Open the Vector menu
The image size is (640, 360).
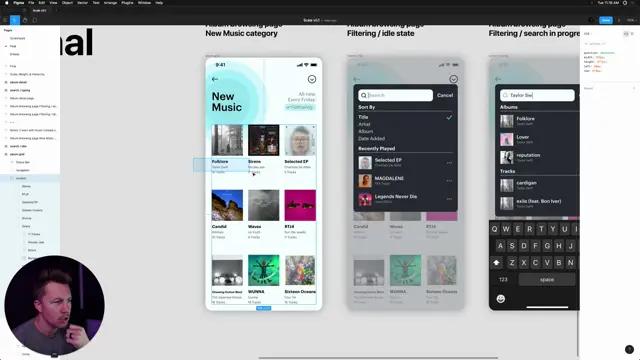coord(82,3)
